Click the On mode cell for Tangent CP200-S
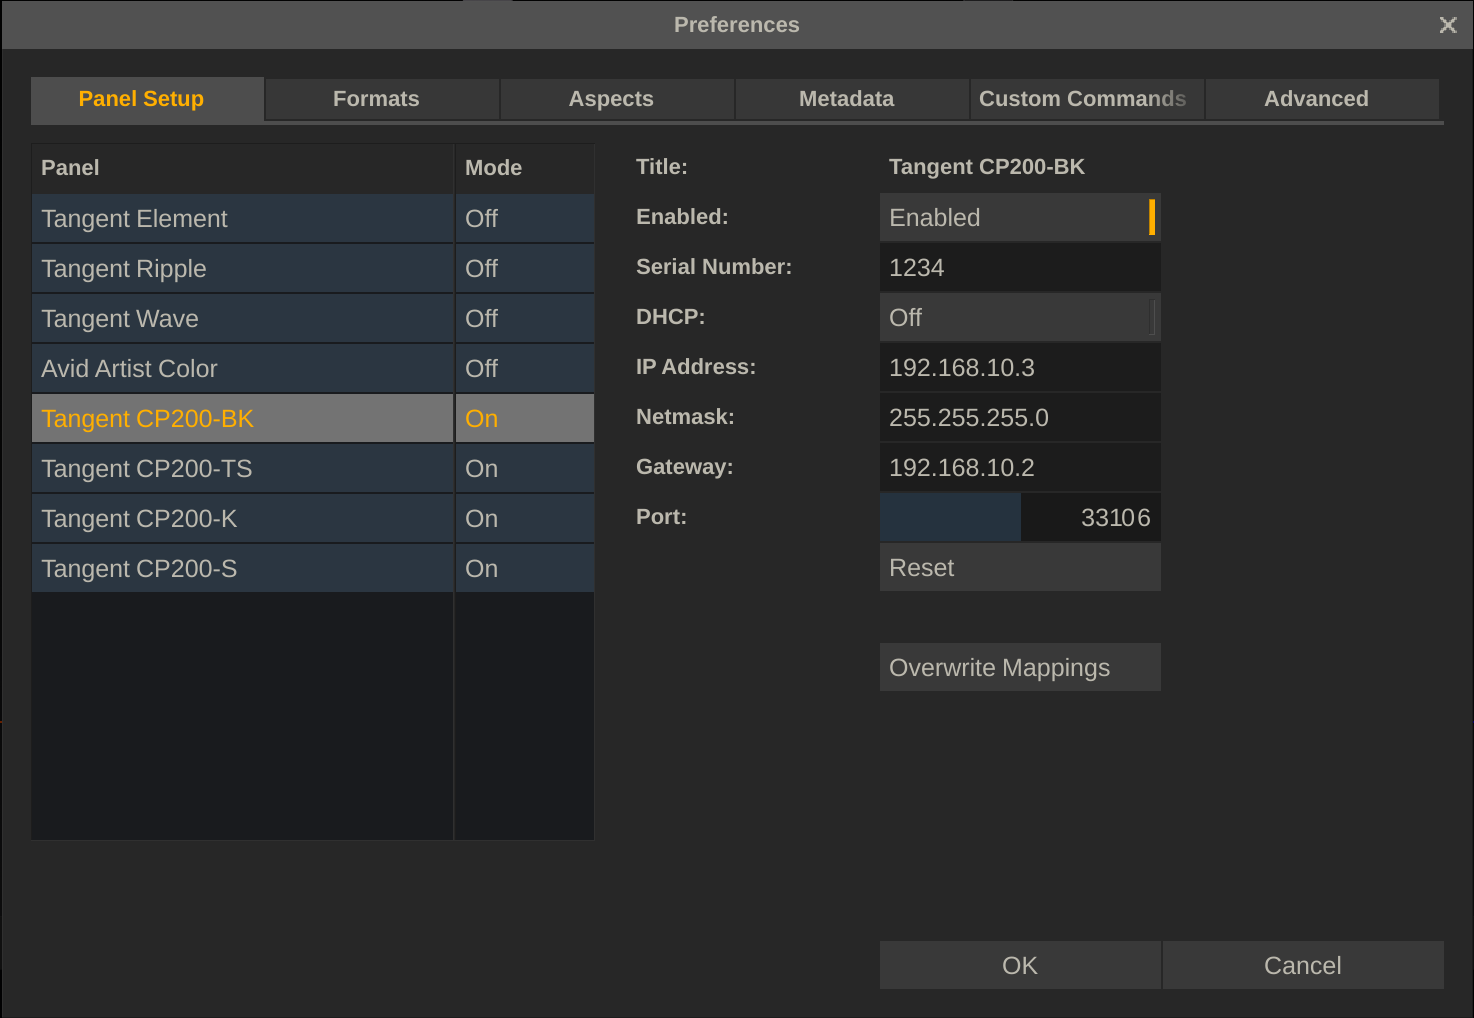This screenshot has height=1018, width=1474. click(525, 568)
